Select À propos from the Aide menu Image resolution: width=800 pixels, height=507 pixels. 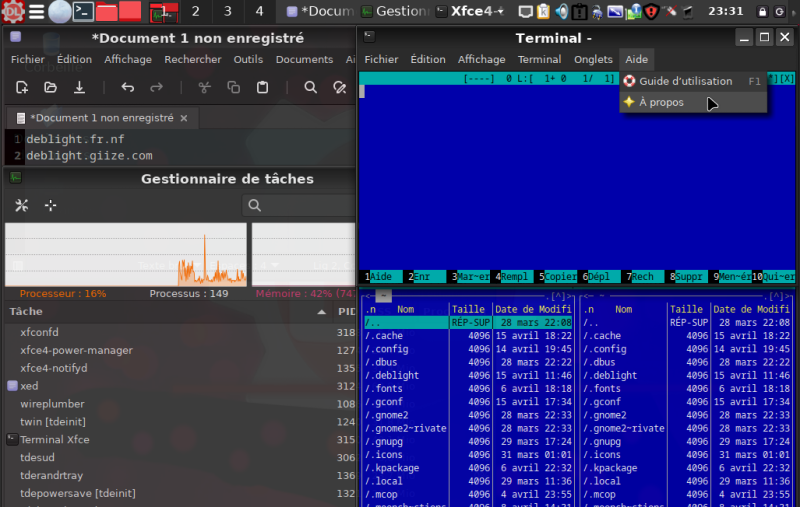tap(661, 102)
